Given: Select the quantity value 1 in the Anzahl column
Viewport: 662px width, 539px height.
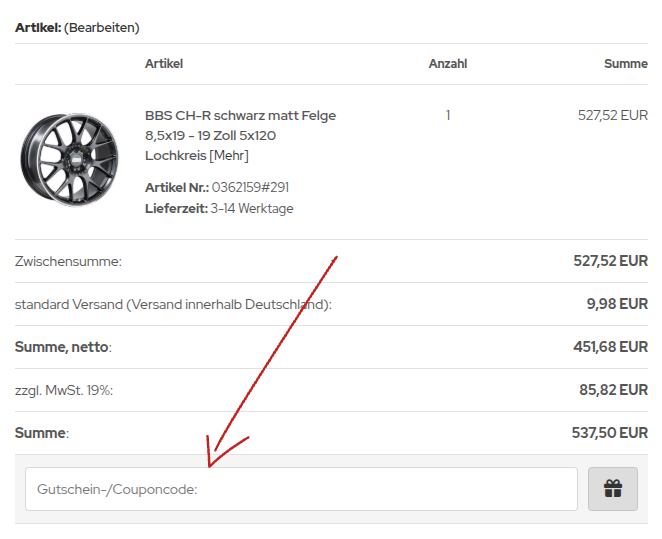Looking at the screenshot, I should 448,115.
